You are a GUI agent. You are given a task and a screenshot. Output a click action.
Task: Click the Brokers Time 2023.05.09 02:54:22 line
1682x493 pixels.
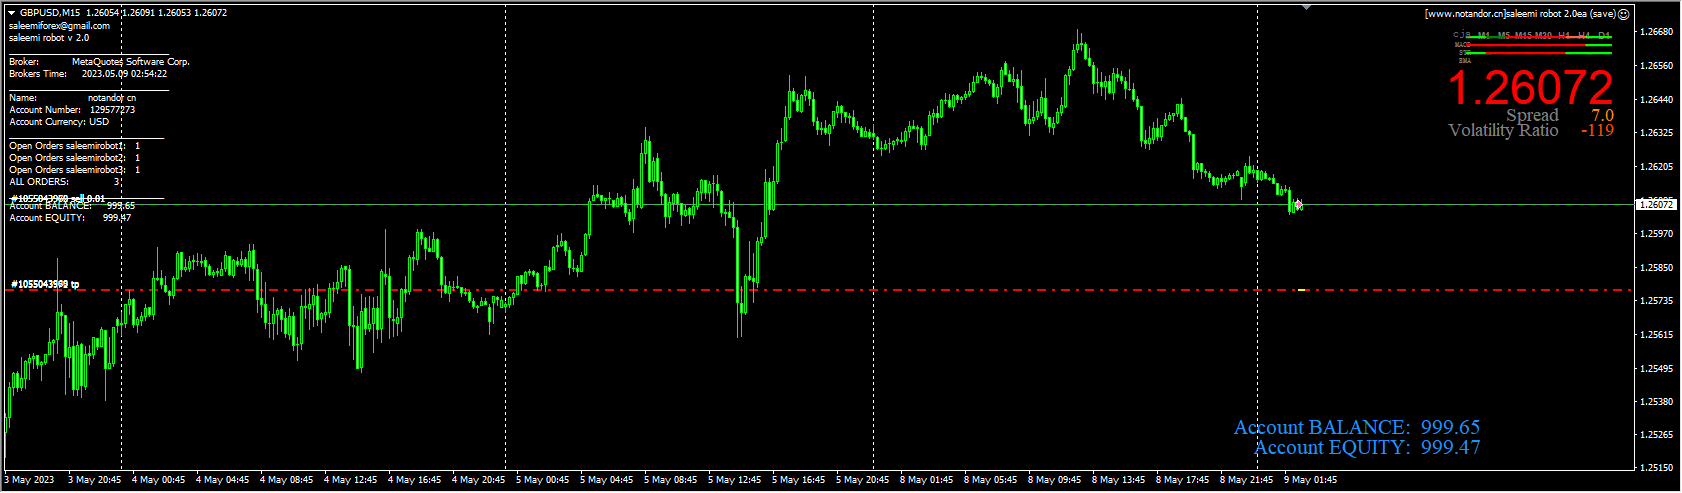(88, 74)
